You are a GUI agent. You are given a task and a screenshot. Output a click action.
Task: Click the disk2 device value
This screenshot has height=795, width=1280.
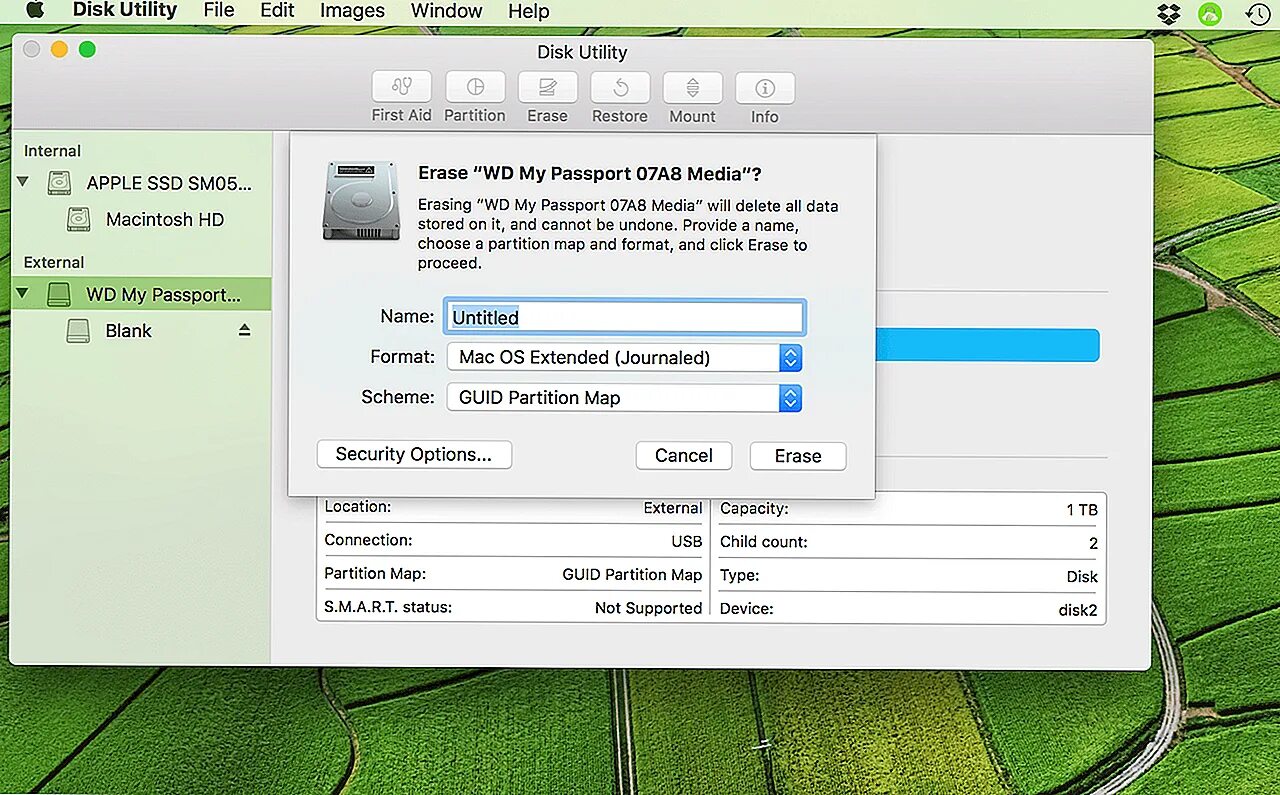tap(1078, 609)
